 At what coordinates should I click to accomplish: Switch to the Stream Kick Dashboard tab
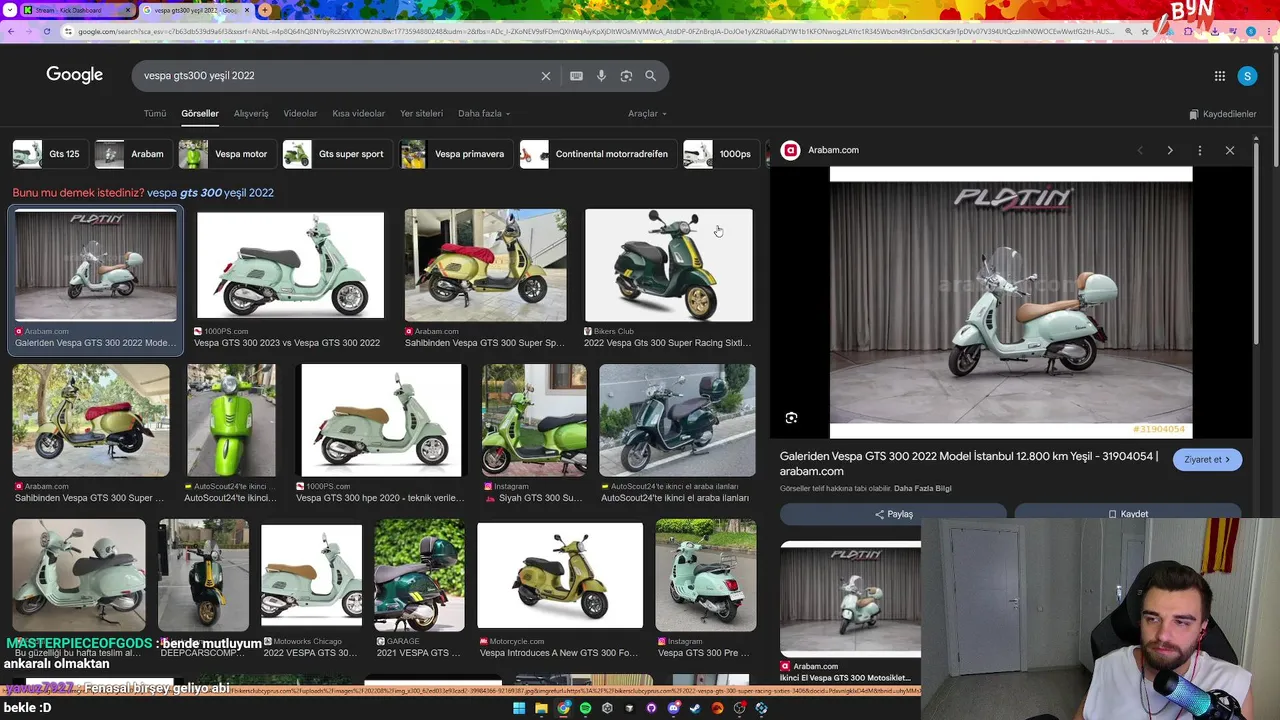click(77, 10)
